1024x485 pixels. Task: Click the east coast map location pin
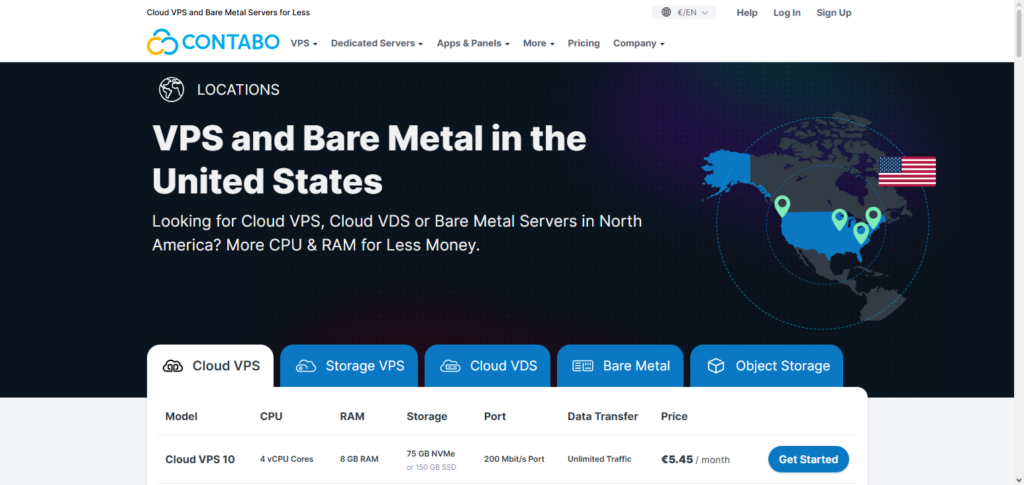873,216
